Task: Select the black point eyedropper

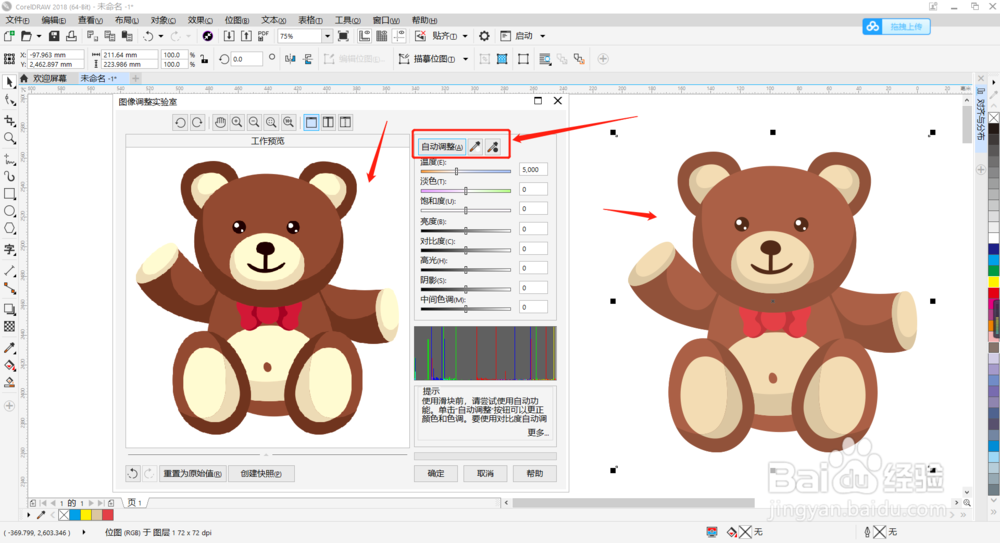Action: (x=492, y=147)
